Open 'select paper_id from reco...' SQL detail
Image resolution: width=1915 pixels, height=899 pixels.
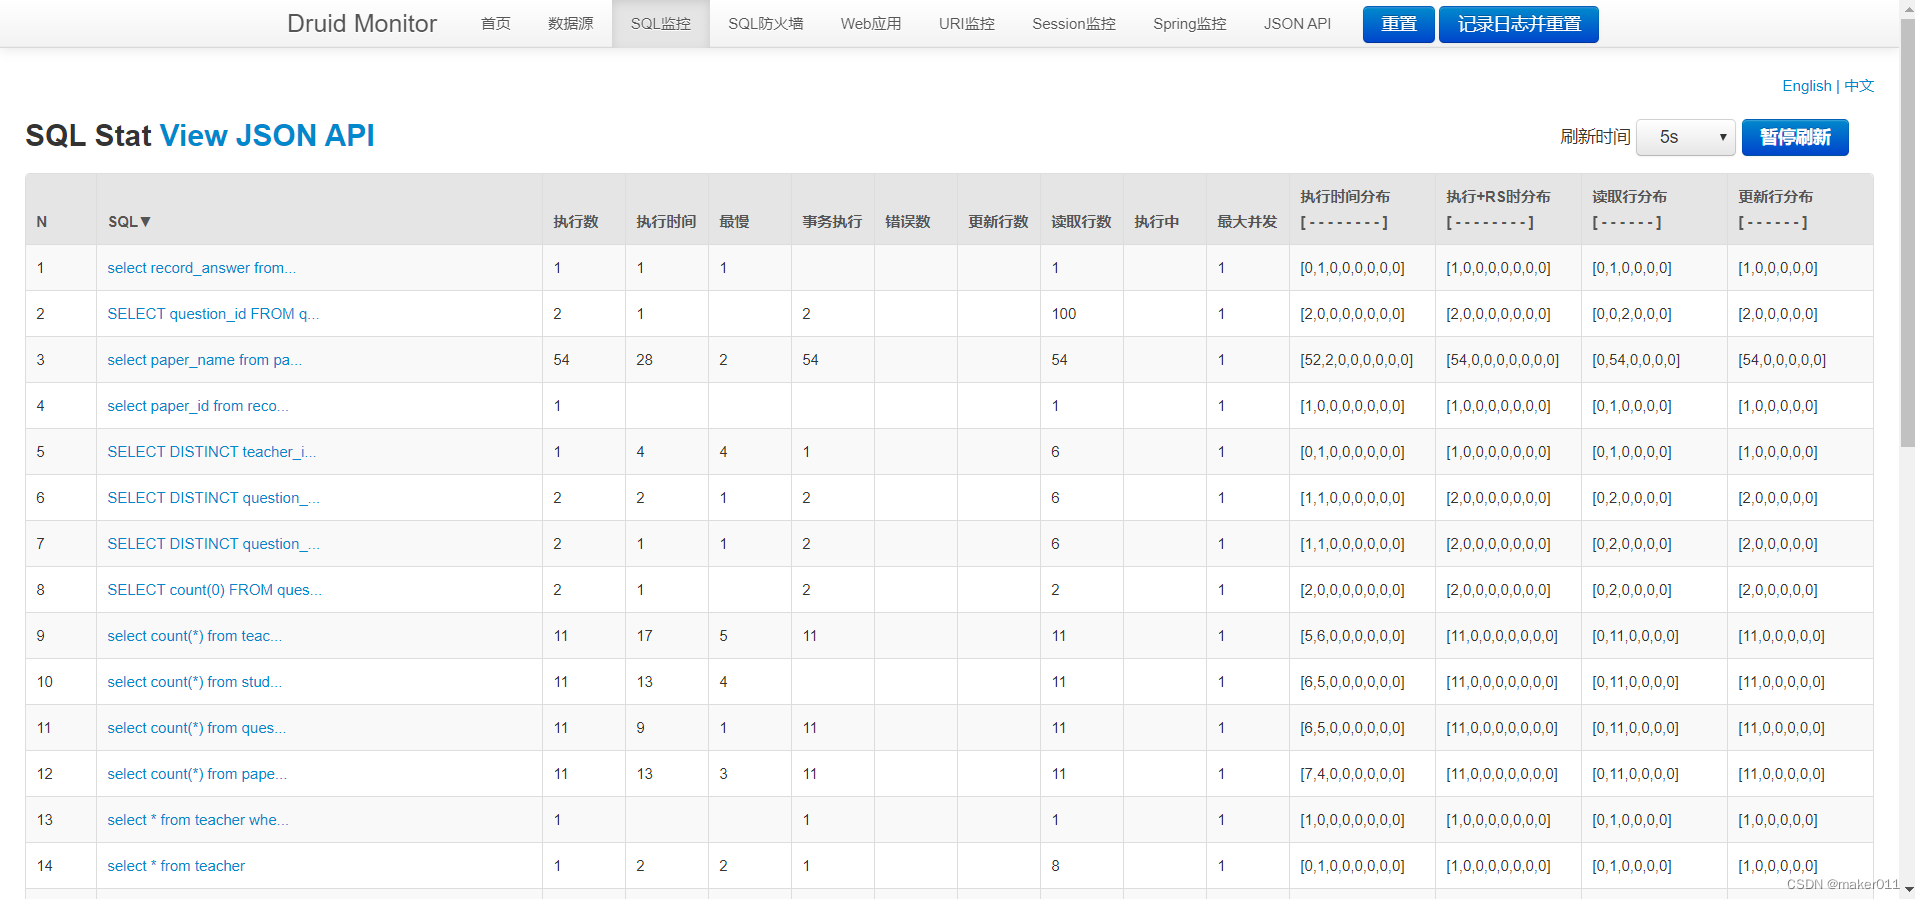click(x=197, y=406)
